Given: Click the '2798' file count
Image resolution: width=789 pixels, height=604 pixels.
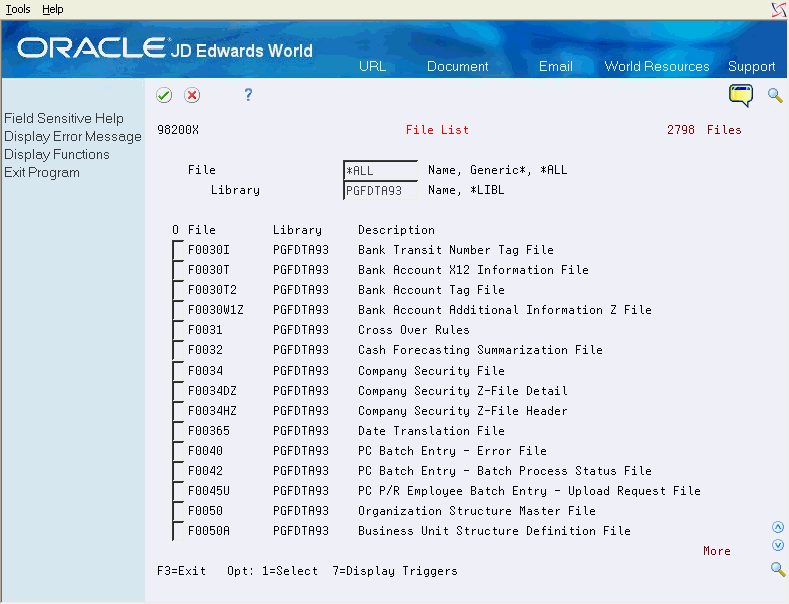Looking at the screenshot, I should [680, 130].
